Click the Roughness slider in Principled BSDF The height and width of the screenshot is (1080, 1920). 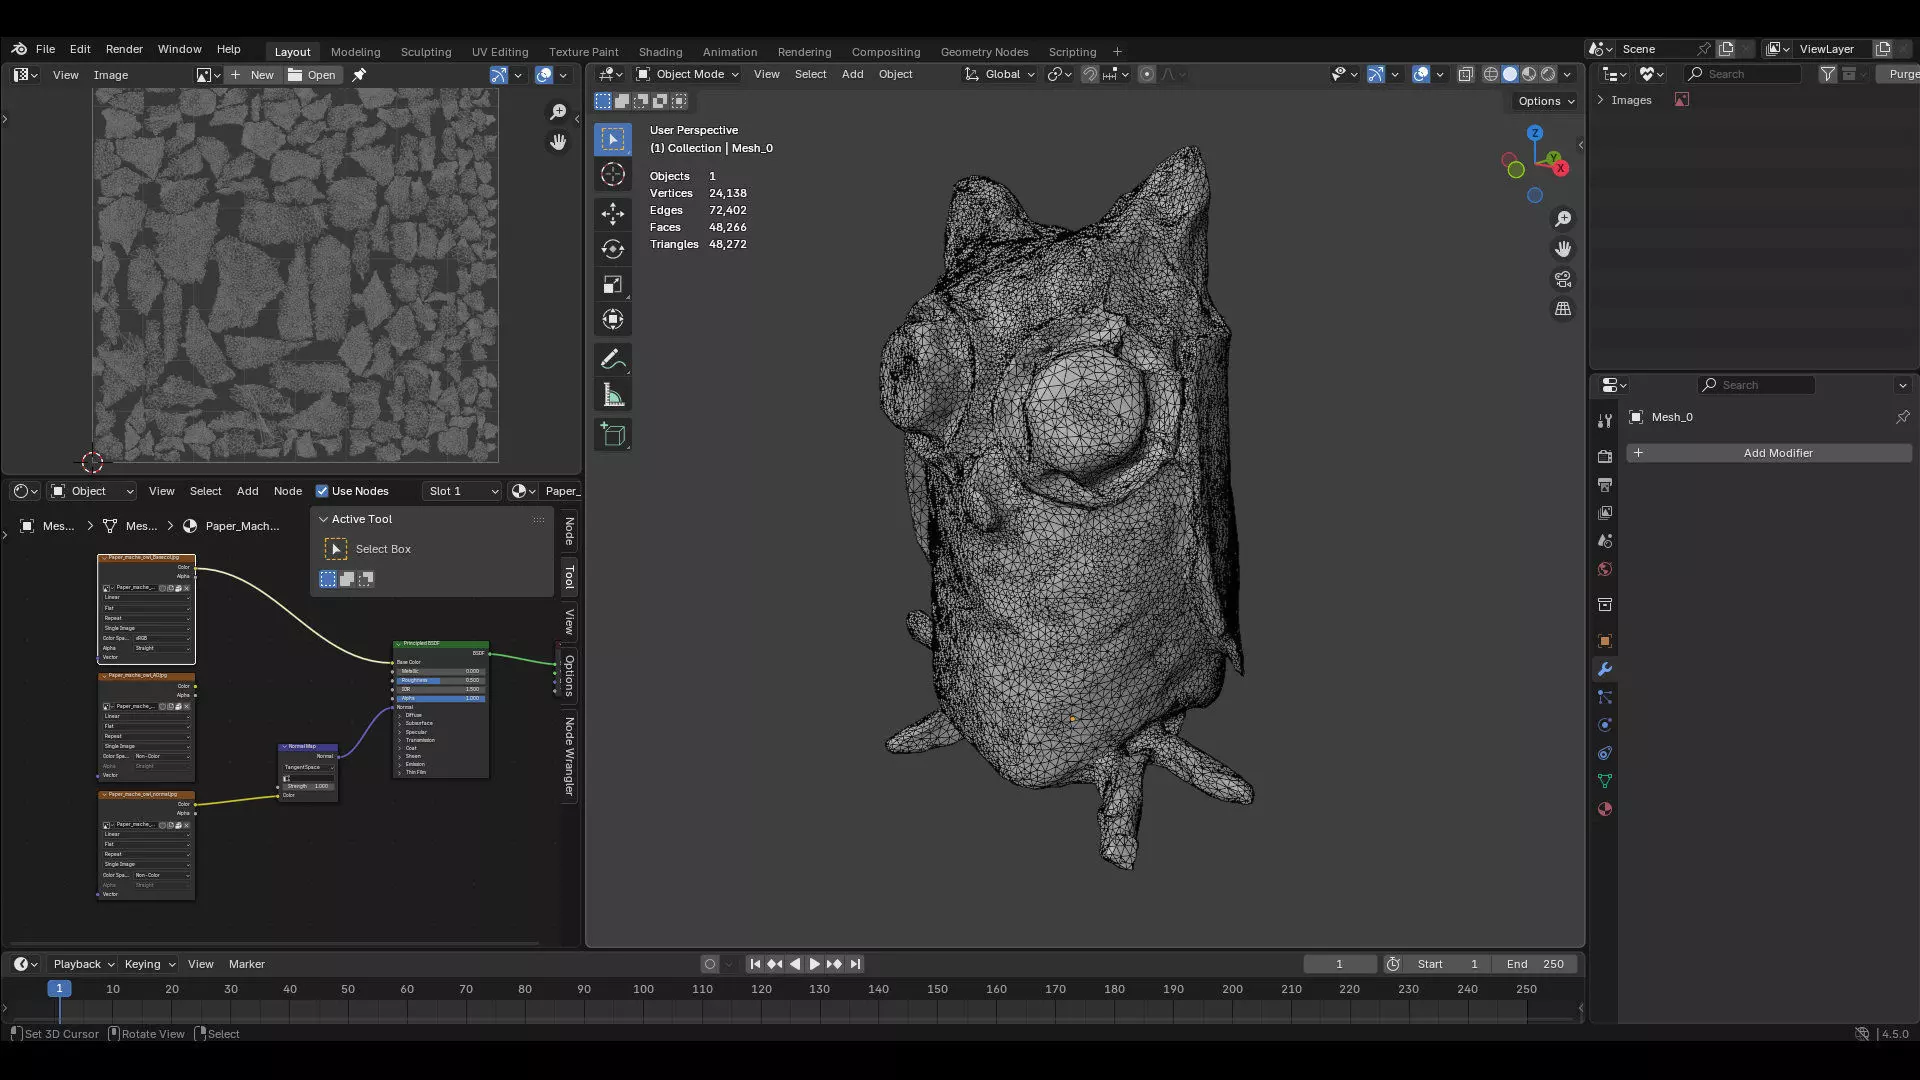coord(440,680)
